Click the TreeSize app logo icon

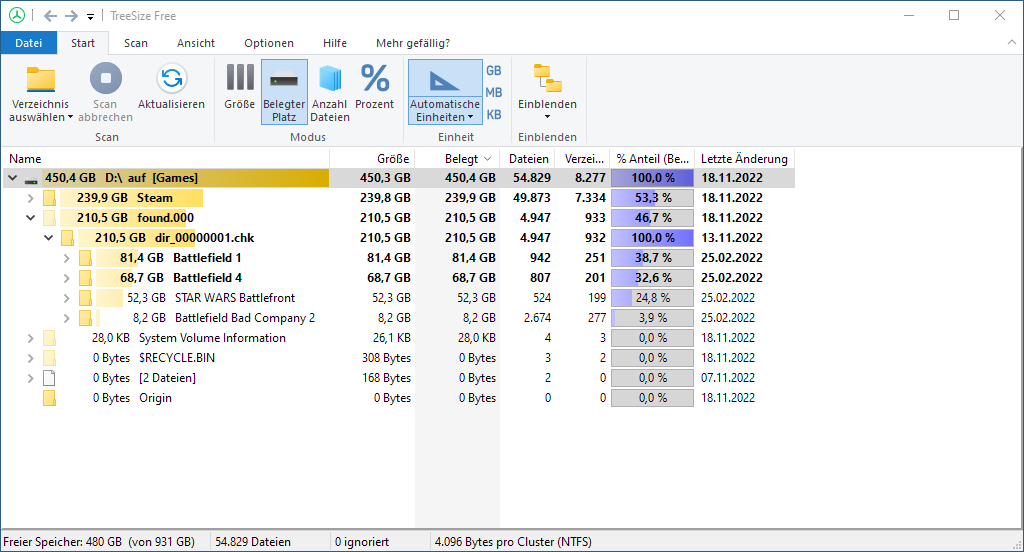(17, 16)
